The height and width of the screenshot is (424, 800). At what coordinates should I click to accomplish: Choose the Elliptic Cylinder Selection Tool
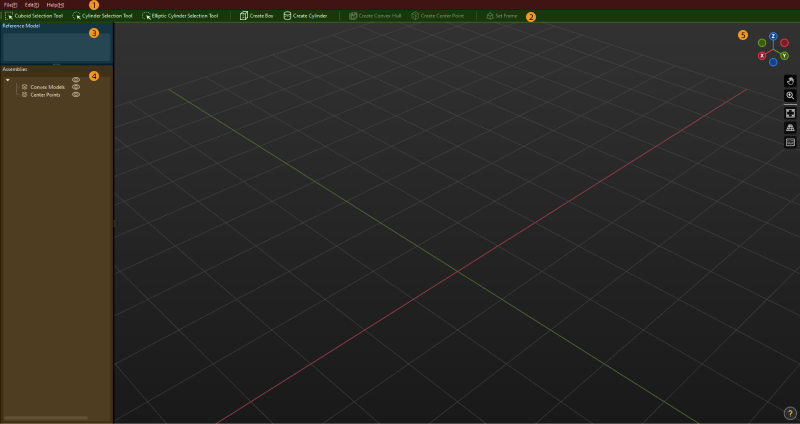tap(180, 16)
